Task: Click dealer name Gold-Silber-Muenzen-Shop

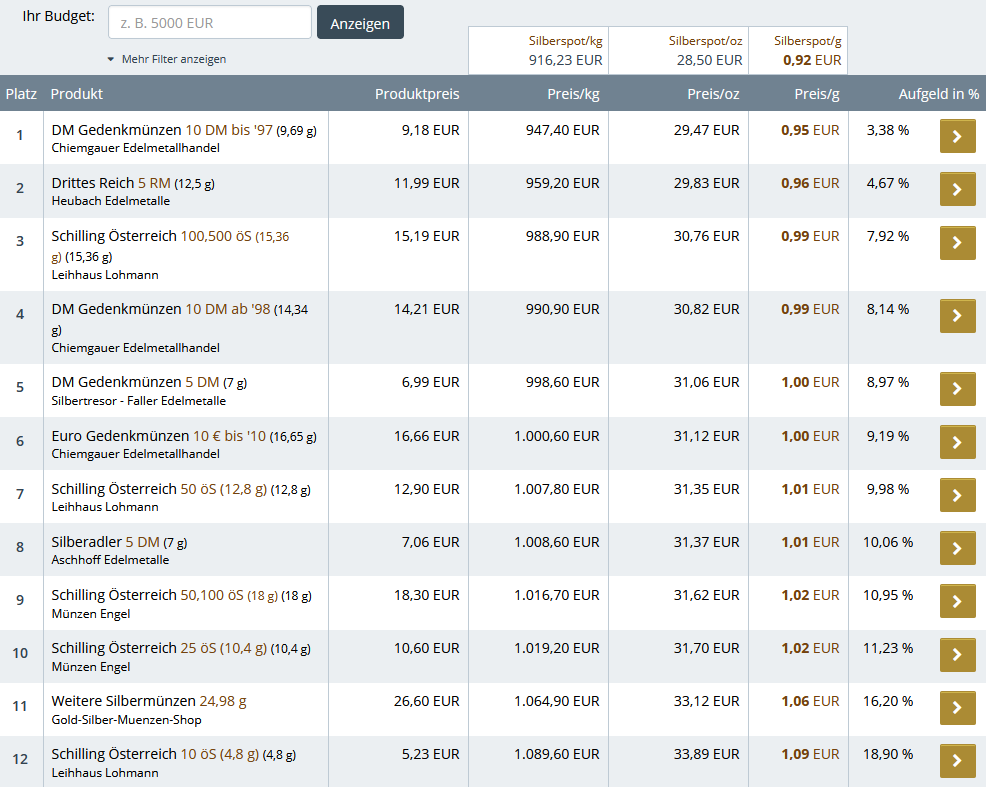Action: 126,720
